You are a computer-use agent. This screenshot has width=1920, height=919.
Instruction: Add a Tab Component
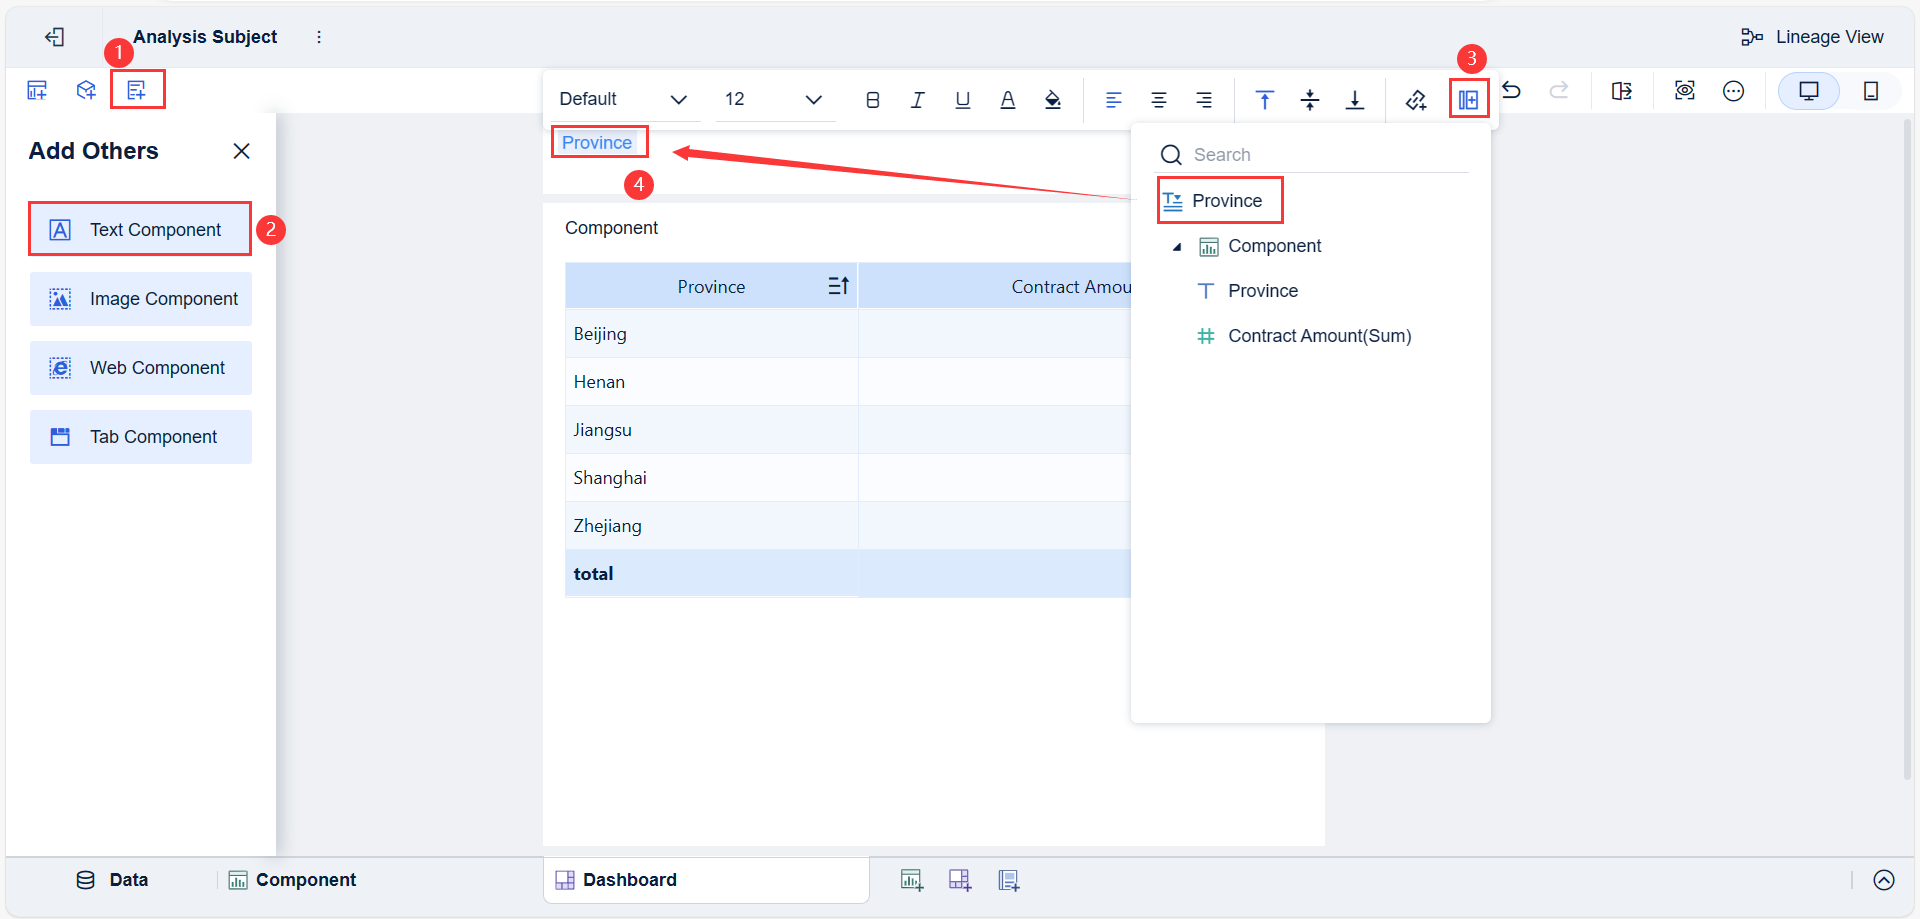pos(140,437)
